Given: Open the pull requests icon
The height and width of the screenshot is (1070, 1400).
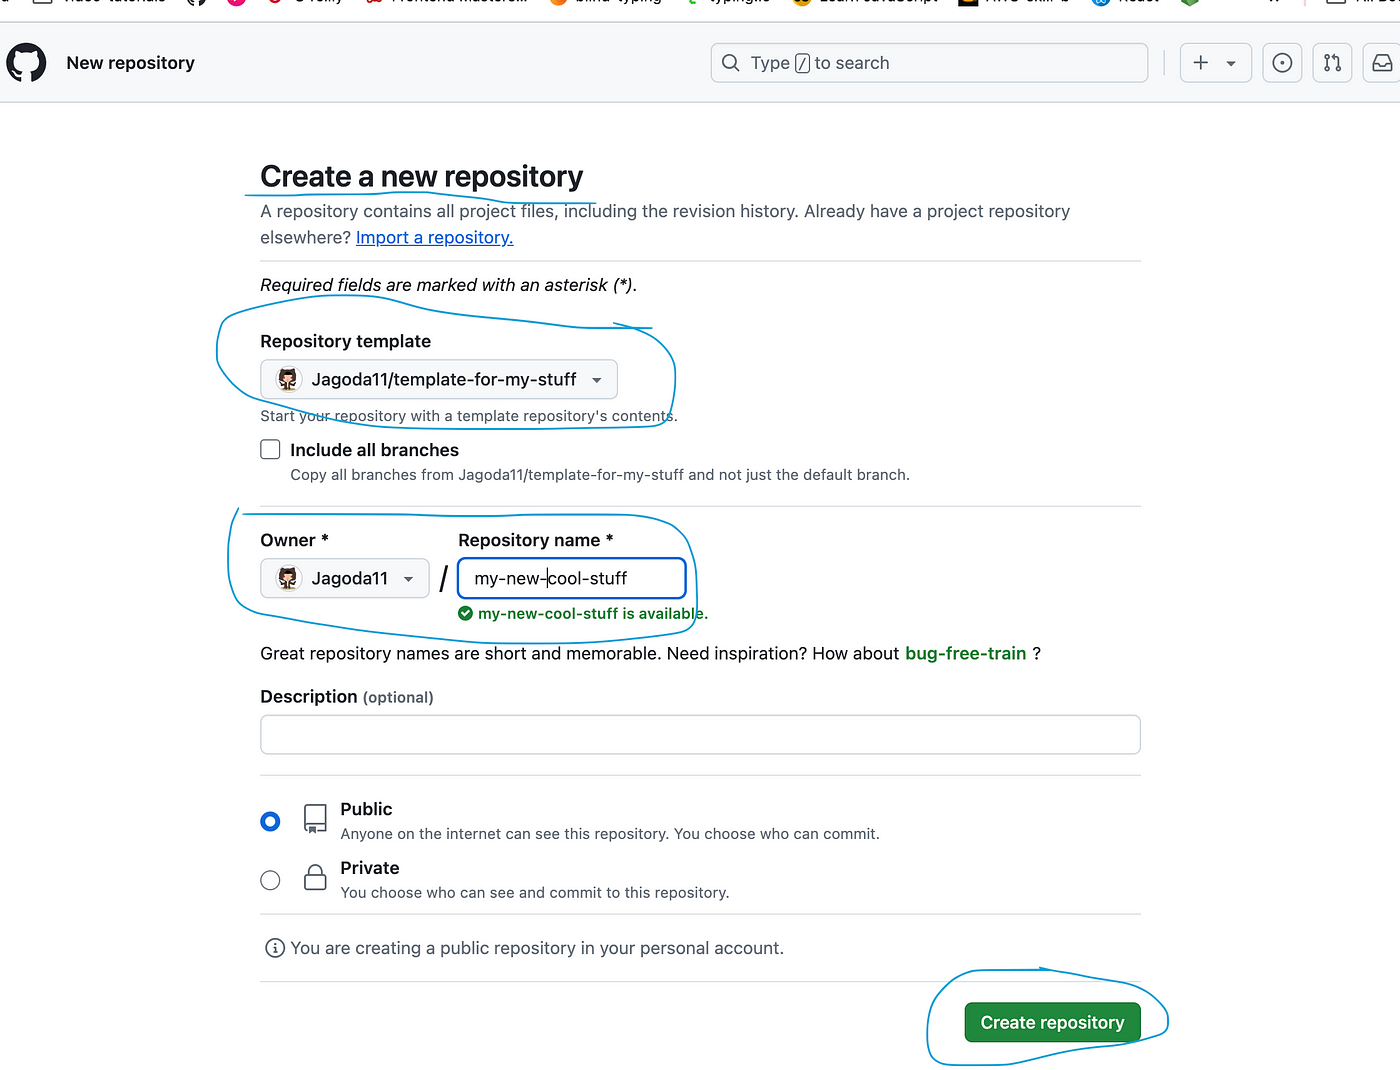Looking at the screenshot, I should pyautogui.click(x=1332, y=63).
